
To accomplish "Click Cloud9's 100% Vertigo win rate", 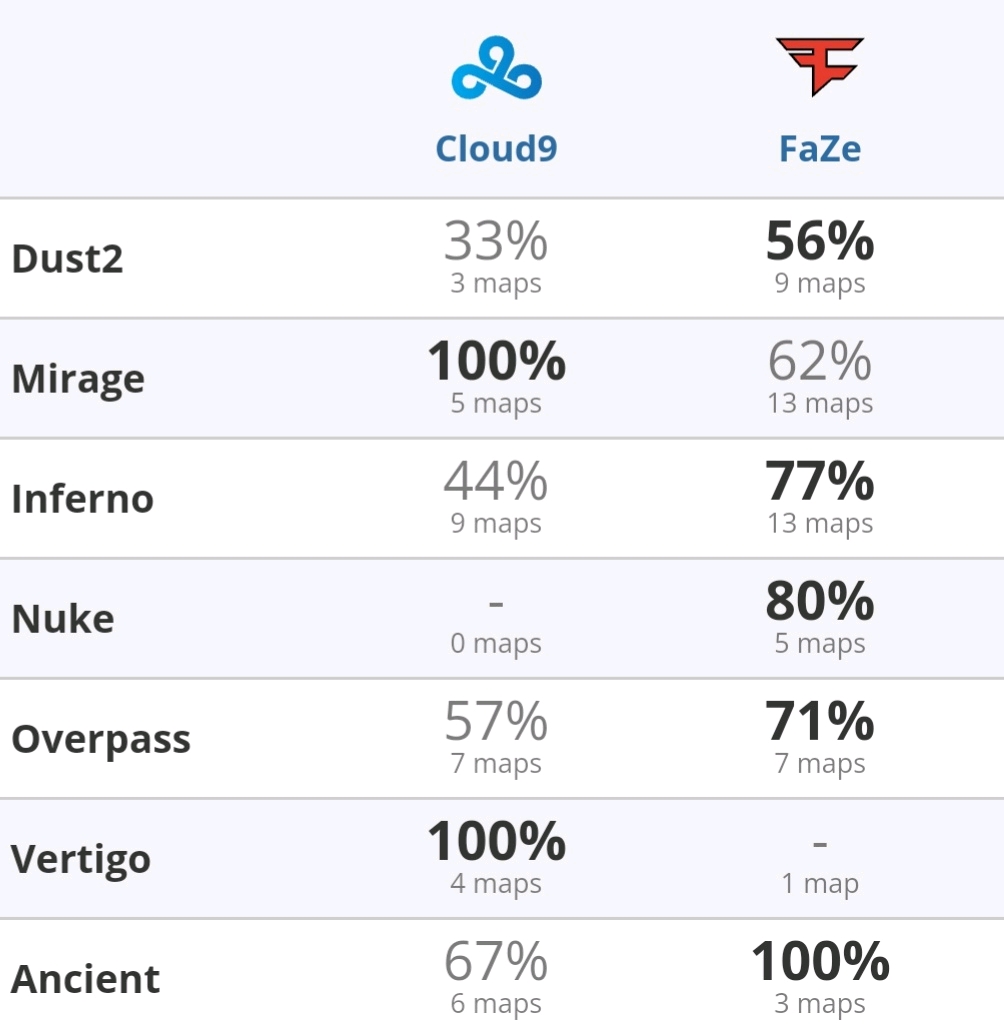I will click(496, 841).
